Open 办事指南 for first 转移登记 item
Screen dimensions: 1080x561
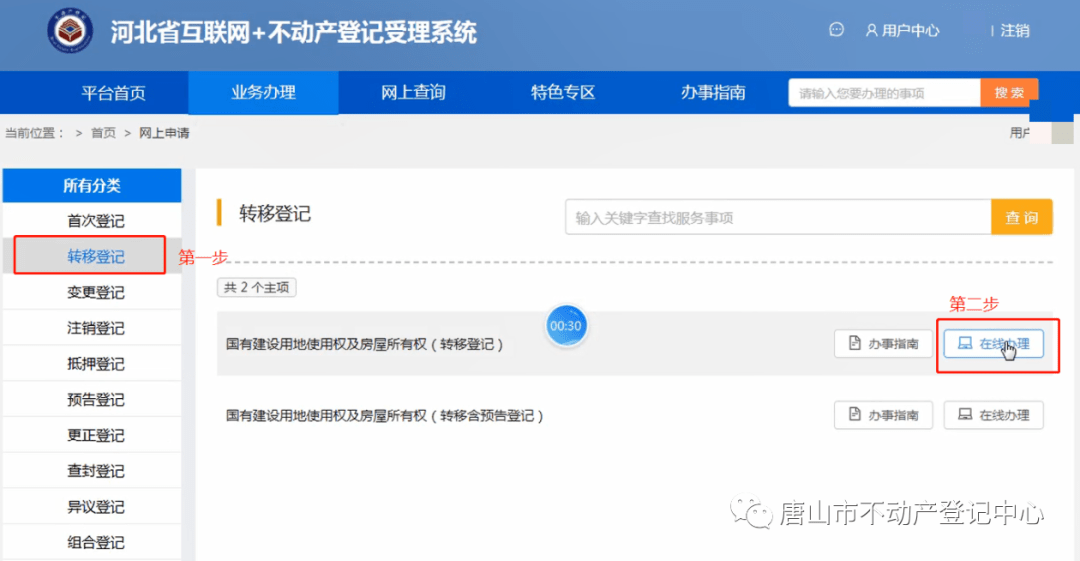pos(884,344)
